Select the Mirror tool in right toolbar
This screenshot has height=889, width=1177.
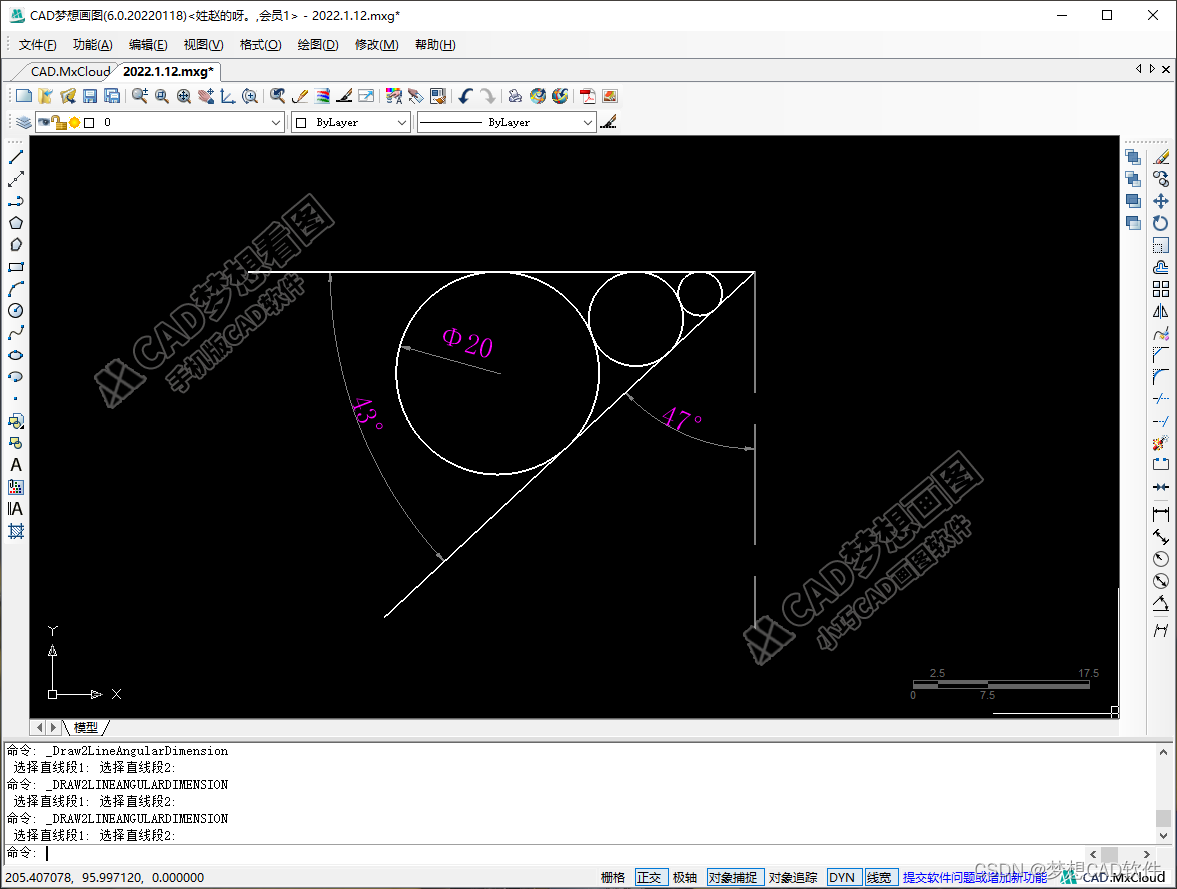[x=1160, y=311]
